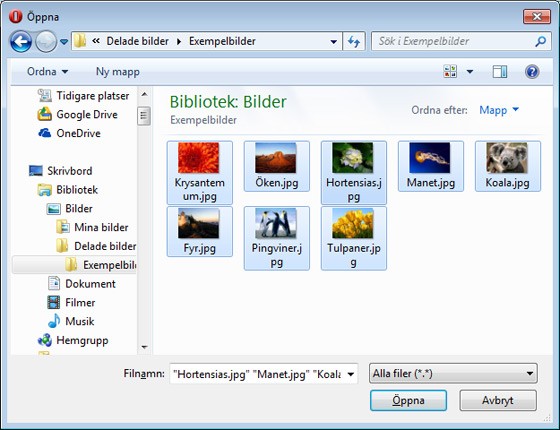
Task: Select Skrivbord in the tree
Action: tap(60, 171)
